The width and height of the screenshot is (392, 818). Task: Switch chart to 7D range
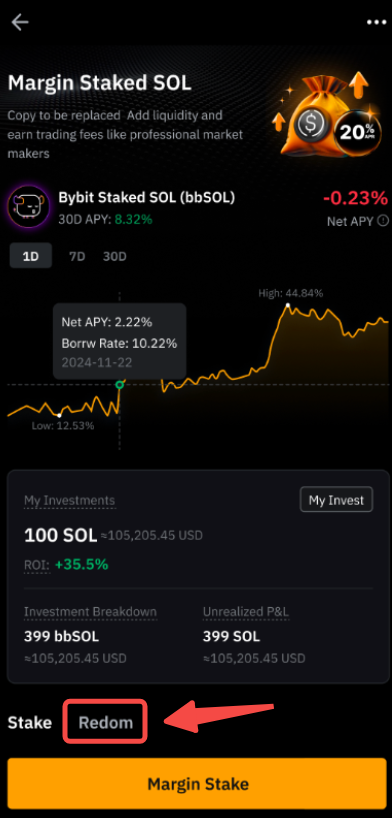pos(77,256)
